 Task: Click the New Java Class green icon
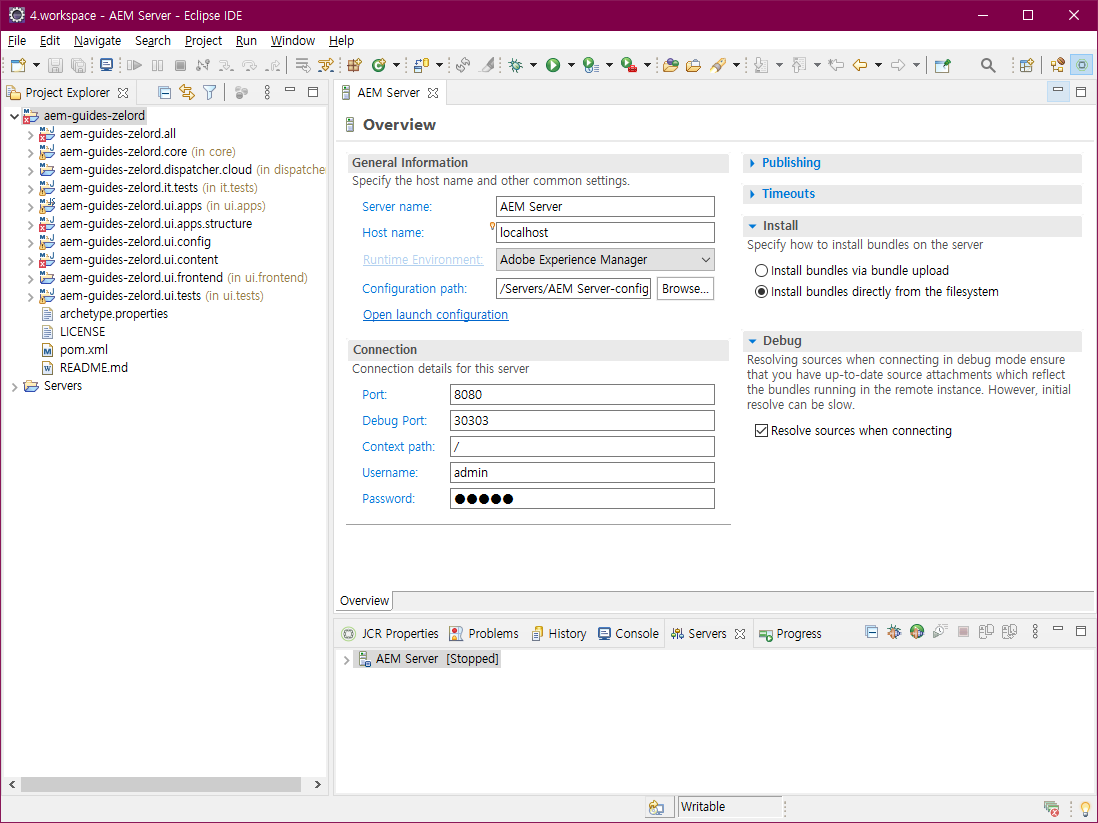(379, 65)
